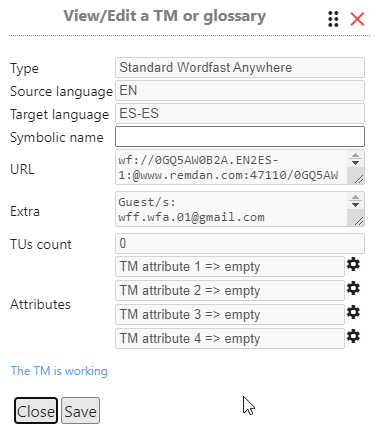Focus the Symbolic name input field
This screenshot has height=431, width=384.
point(240,136)
